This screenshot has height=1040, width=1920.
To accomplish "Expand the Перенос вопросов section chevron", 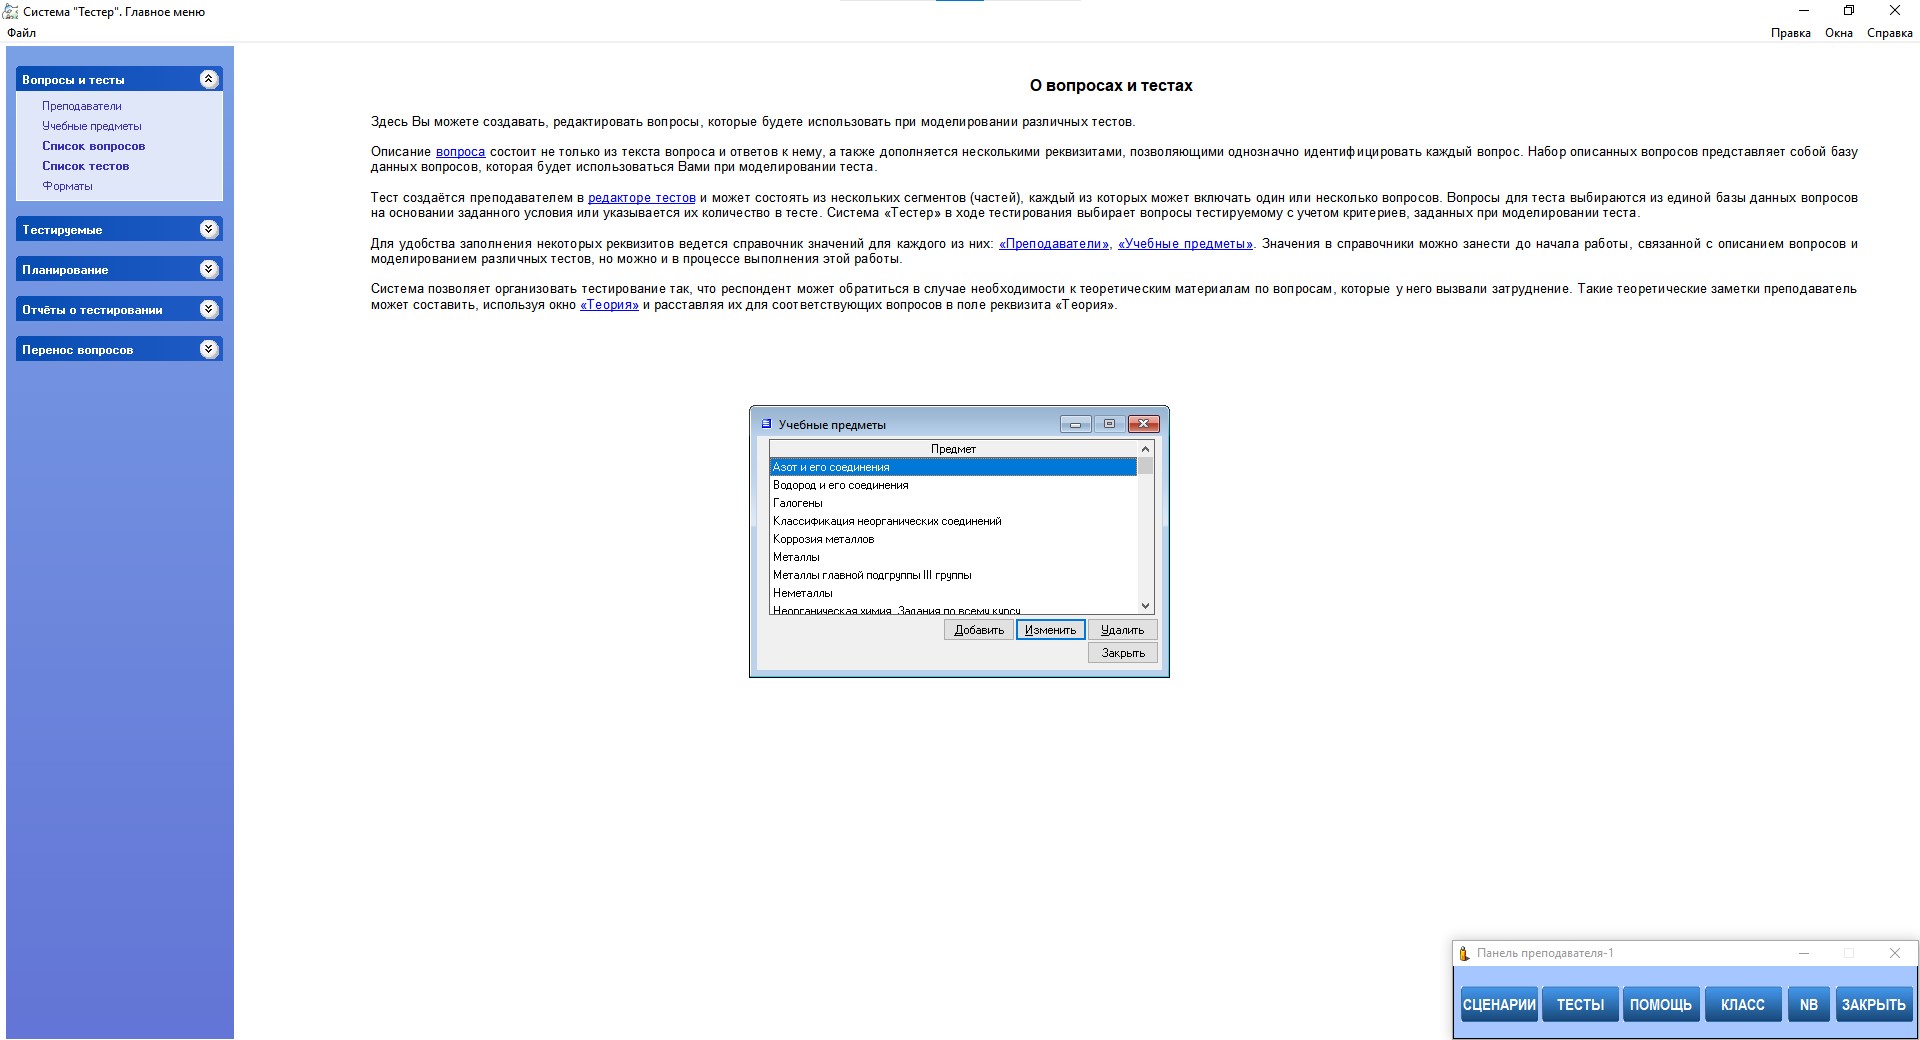I will [x=208, y=349].
